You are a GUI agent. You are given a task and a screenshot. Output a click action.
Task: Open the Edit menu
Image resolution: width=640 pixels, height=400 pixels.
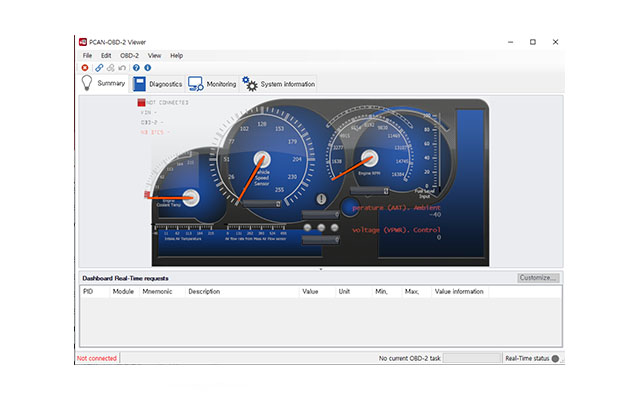pyautogui.click(x=106, y=56)
